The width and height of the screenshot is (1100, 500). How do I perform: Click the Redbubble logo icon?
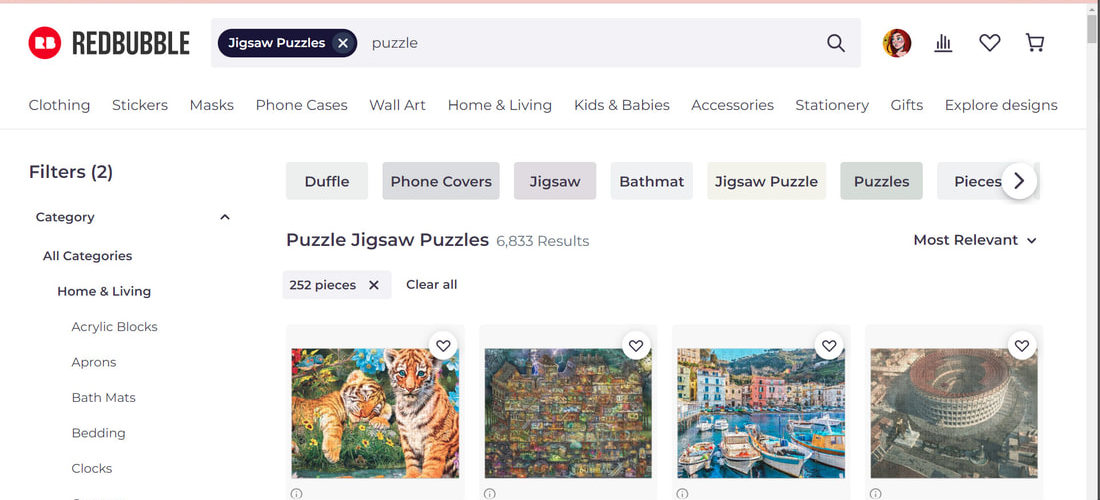(45, 43)
